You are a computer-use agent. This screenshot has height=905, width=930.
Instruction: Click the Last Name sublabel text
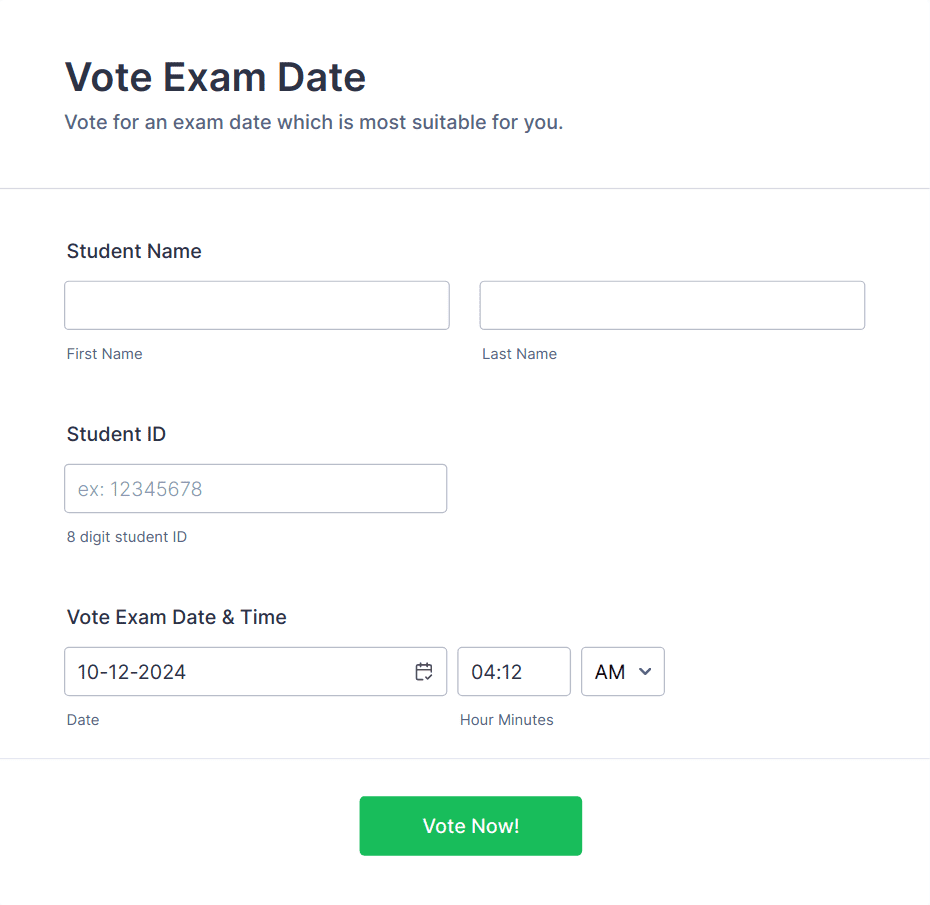(520, 354)
